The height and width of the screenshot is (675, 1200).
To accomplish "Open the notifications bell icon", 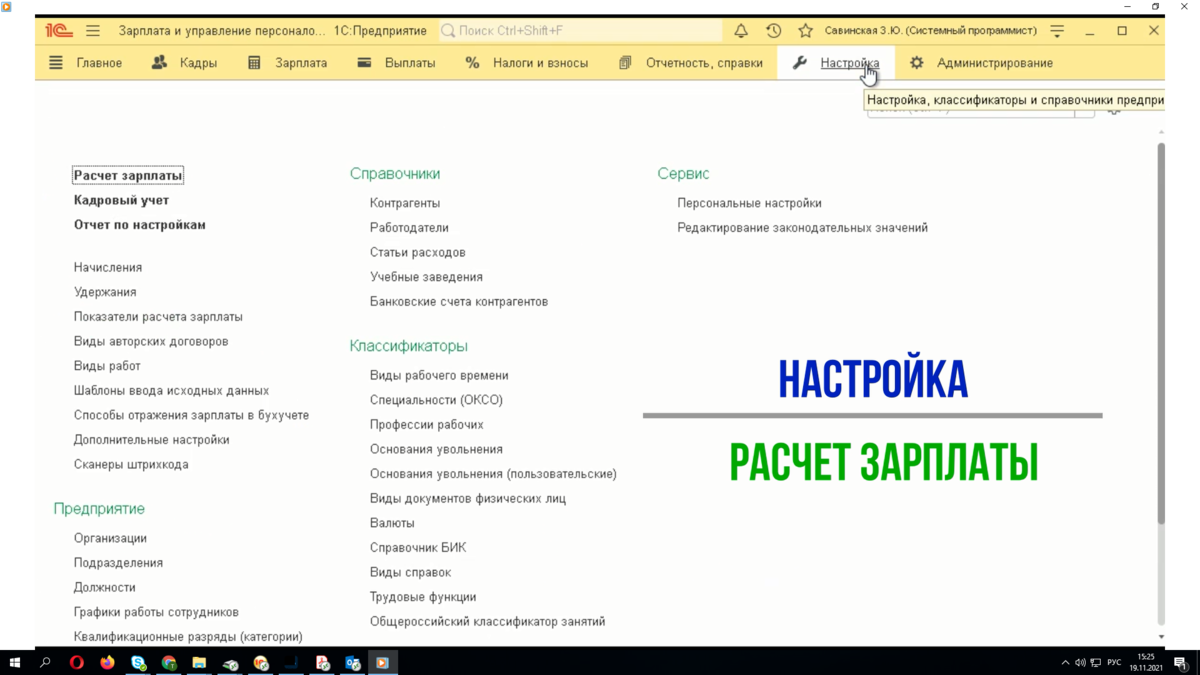I will (x=740, y=30).
